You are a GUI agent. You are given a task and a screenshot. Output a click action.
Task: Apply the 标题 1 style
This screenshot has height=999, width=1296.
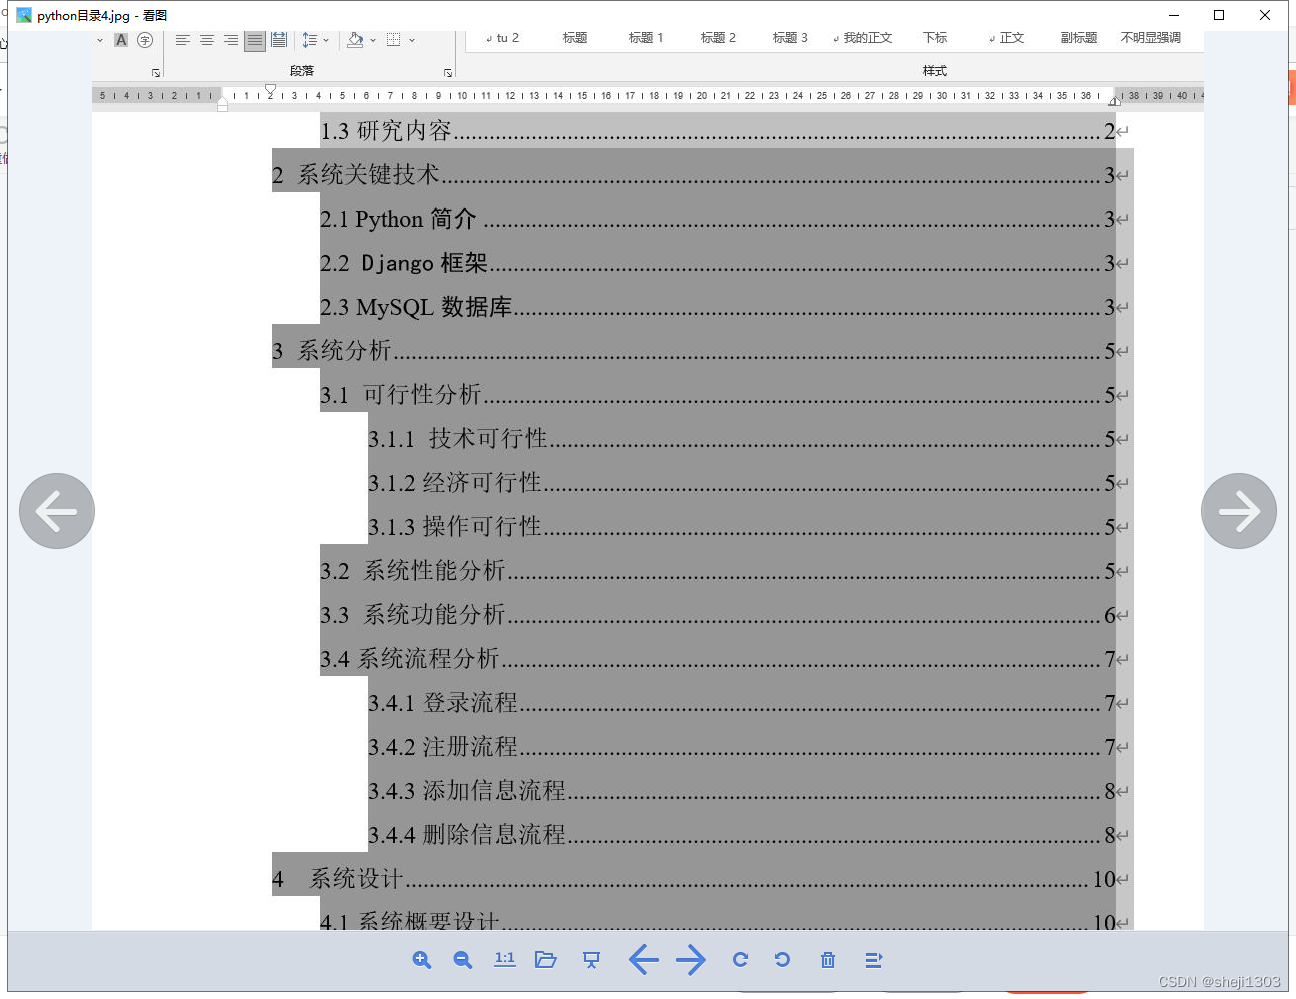646,37
